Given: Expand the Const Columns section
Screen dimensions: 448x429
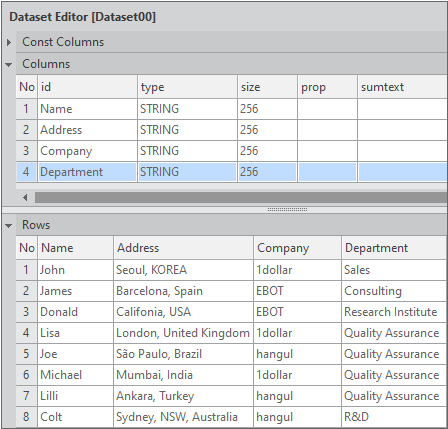Looking at the screenshot, I should [9, 42].
